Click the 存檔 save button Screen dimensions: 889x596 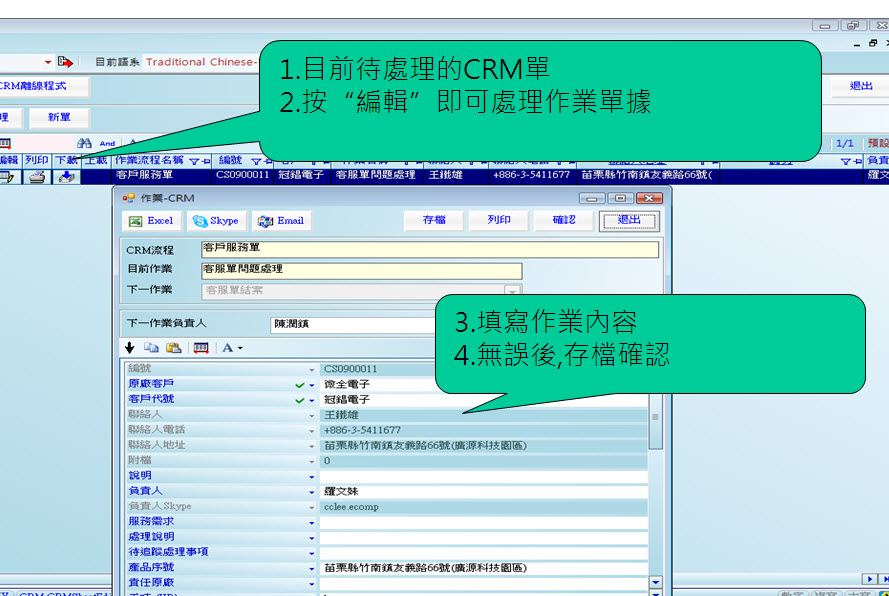[x=434, y=220]
